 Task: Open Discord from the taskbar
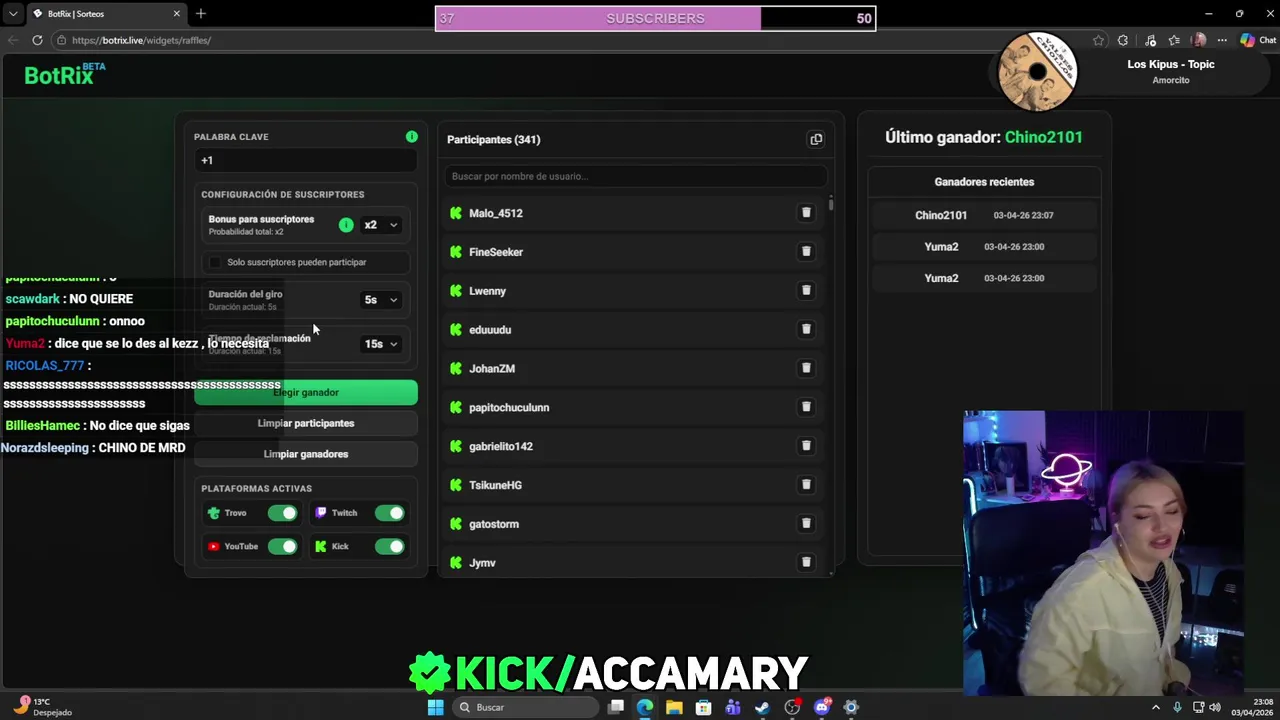[x=822, y=707]
